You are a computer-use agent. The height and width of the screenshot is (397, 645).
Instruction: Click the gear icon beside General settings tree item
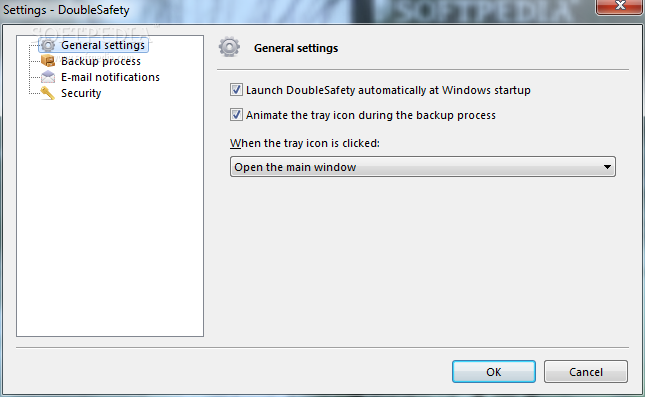click(48, 45)
